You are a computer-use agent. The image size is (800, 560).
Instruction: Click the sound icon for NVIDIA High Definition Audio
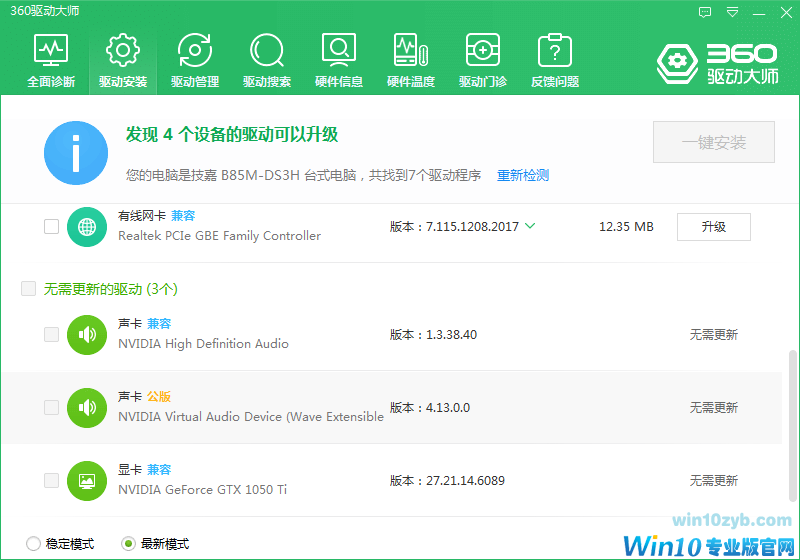(x=87, y=335)
